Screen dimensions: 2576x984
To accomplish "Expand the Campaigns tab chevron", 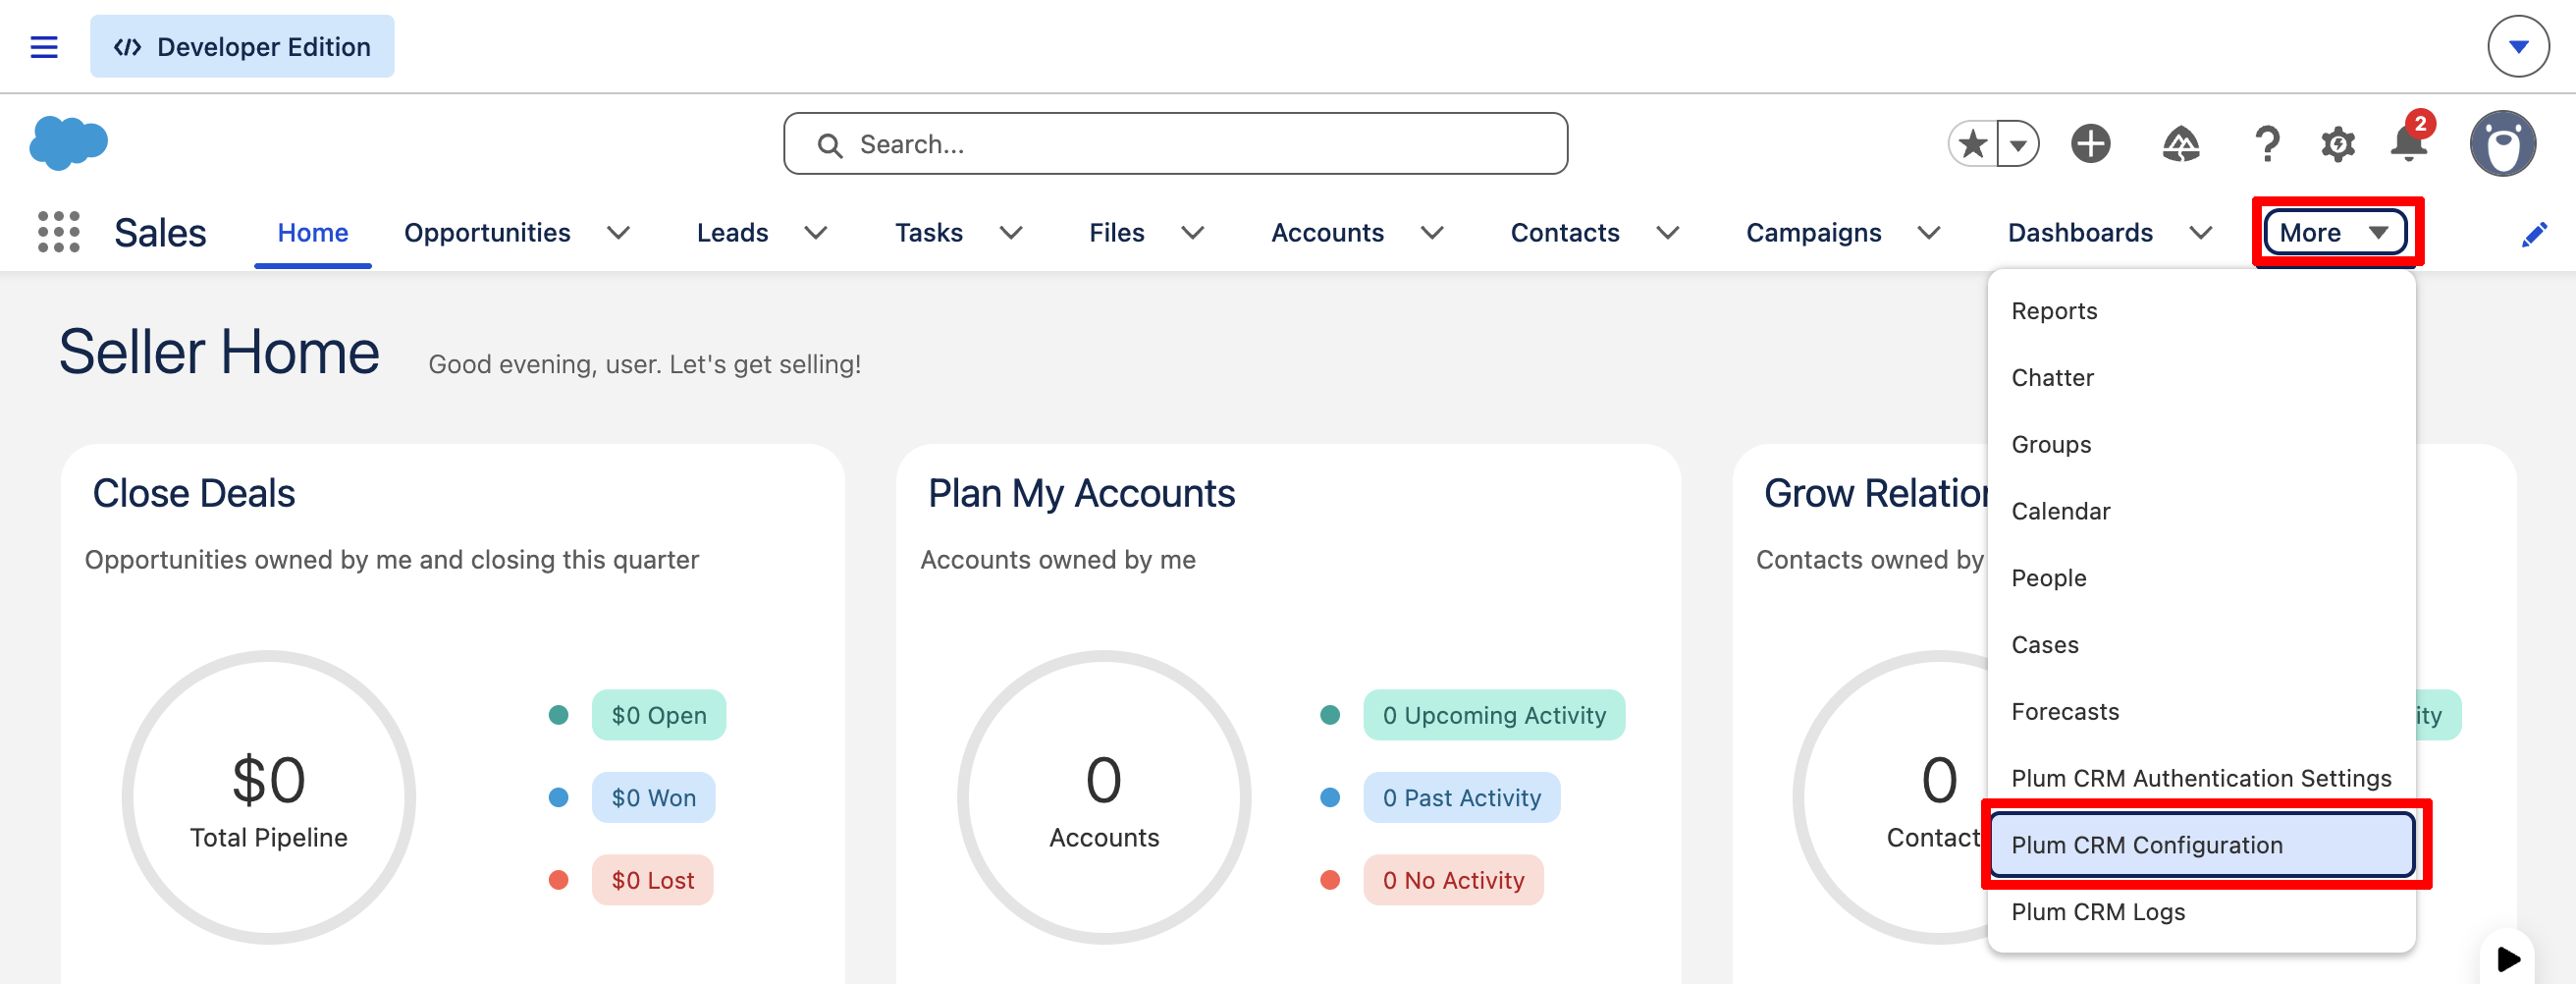I will [x=1929, y=233].
